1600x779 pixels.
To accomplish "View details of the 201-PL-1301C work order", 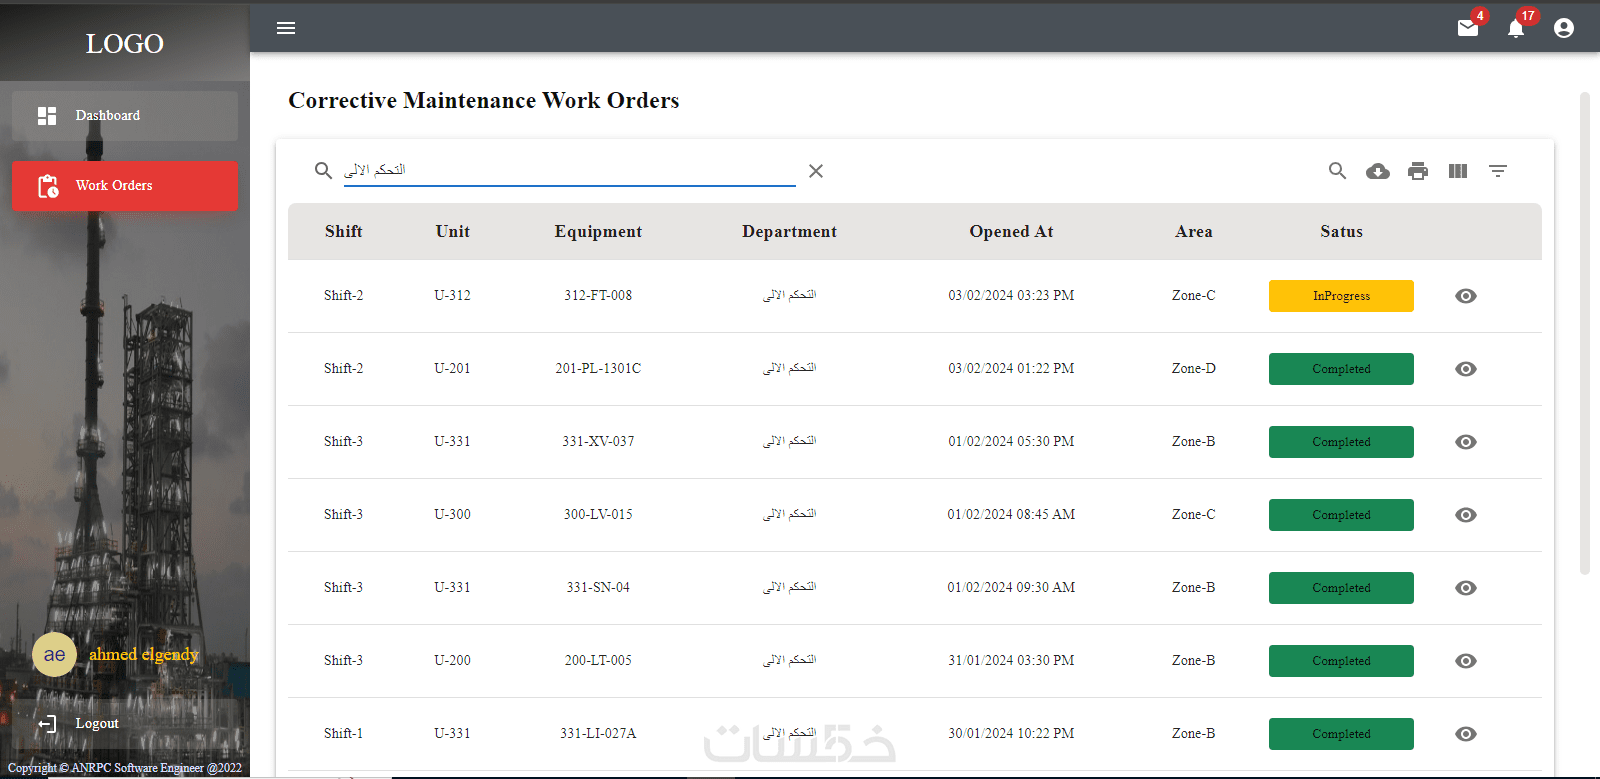I will click(1466, 369).
